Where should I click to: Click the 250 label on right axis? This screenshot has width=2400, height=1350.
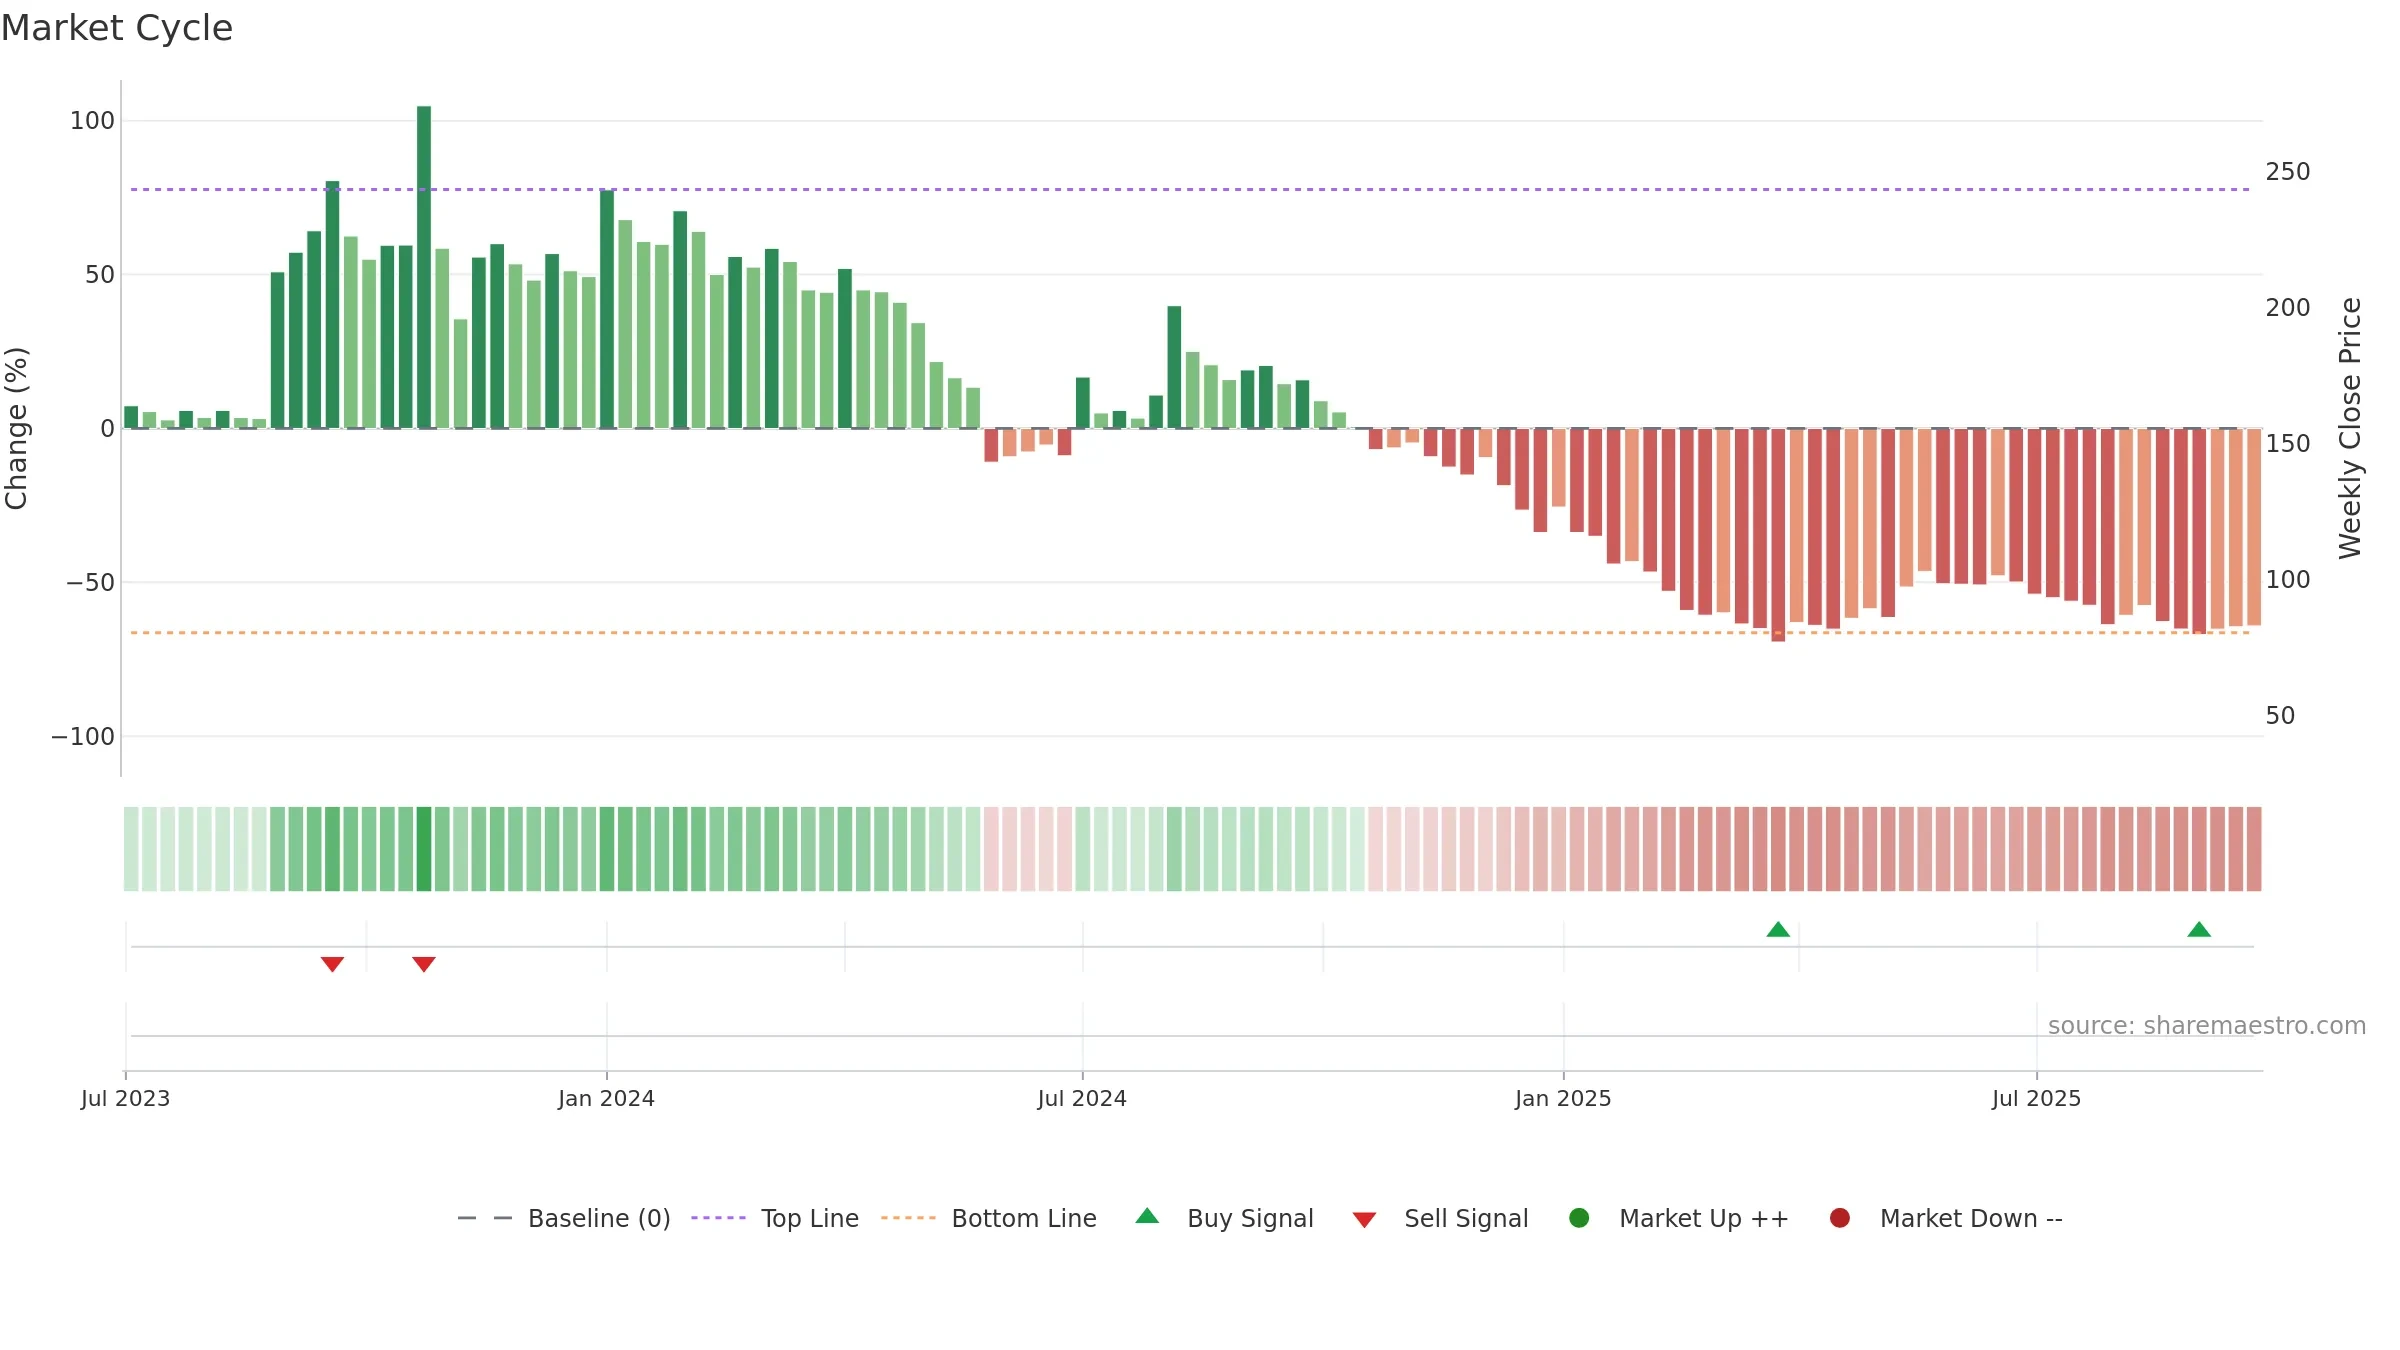click(2288, 172)
